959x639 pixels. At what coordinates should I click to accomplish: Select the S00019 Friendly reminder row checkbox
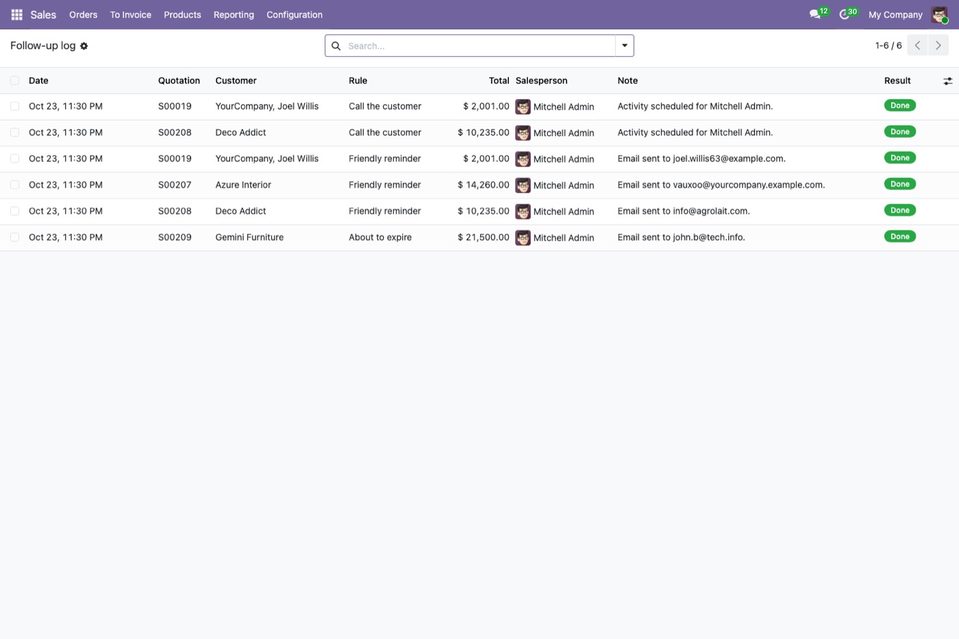pos(15,159)
